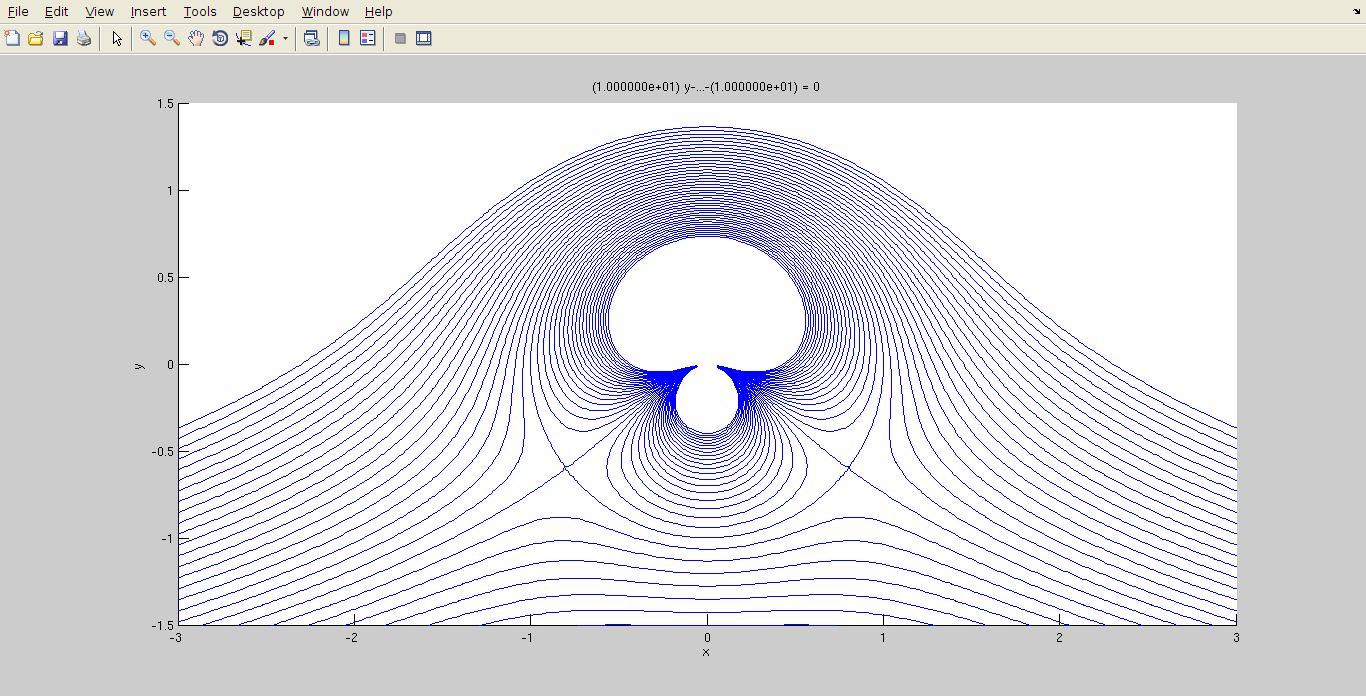Expand the brush color dropdown arrow

coord(285,39)
